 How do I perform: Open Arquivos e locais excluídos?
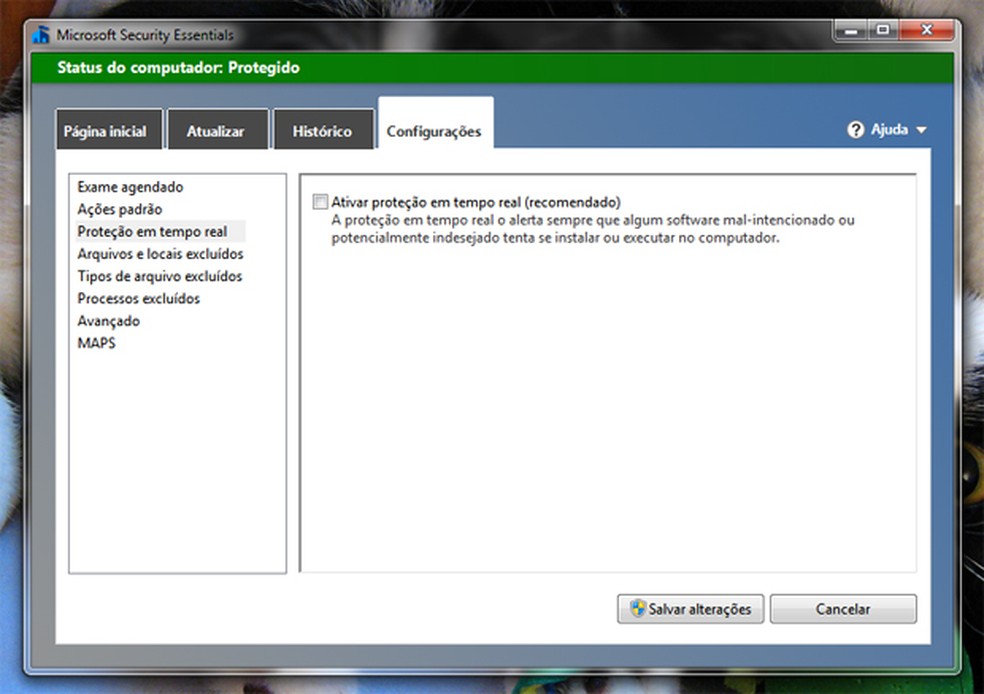coord(160,254)
